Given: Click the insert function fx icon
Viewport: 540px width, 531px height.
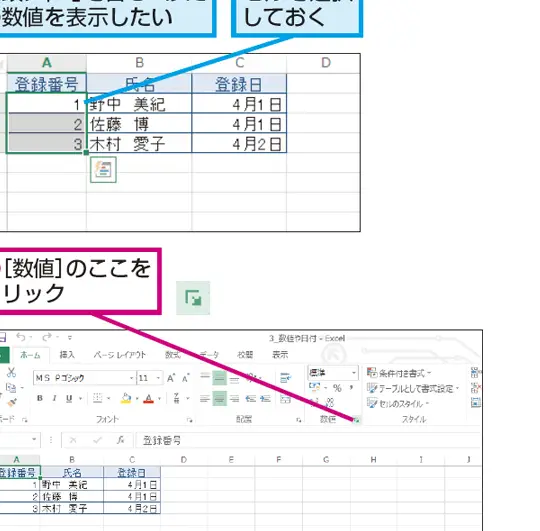Looking at the screenshot, I should point(120,440).
